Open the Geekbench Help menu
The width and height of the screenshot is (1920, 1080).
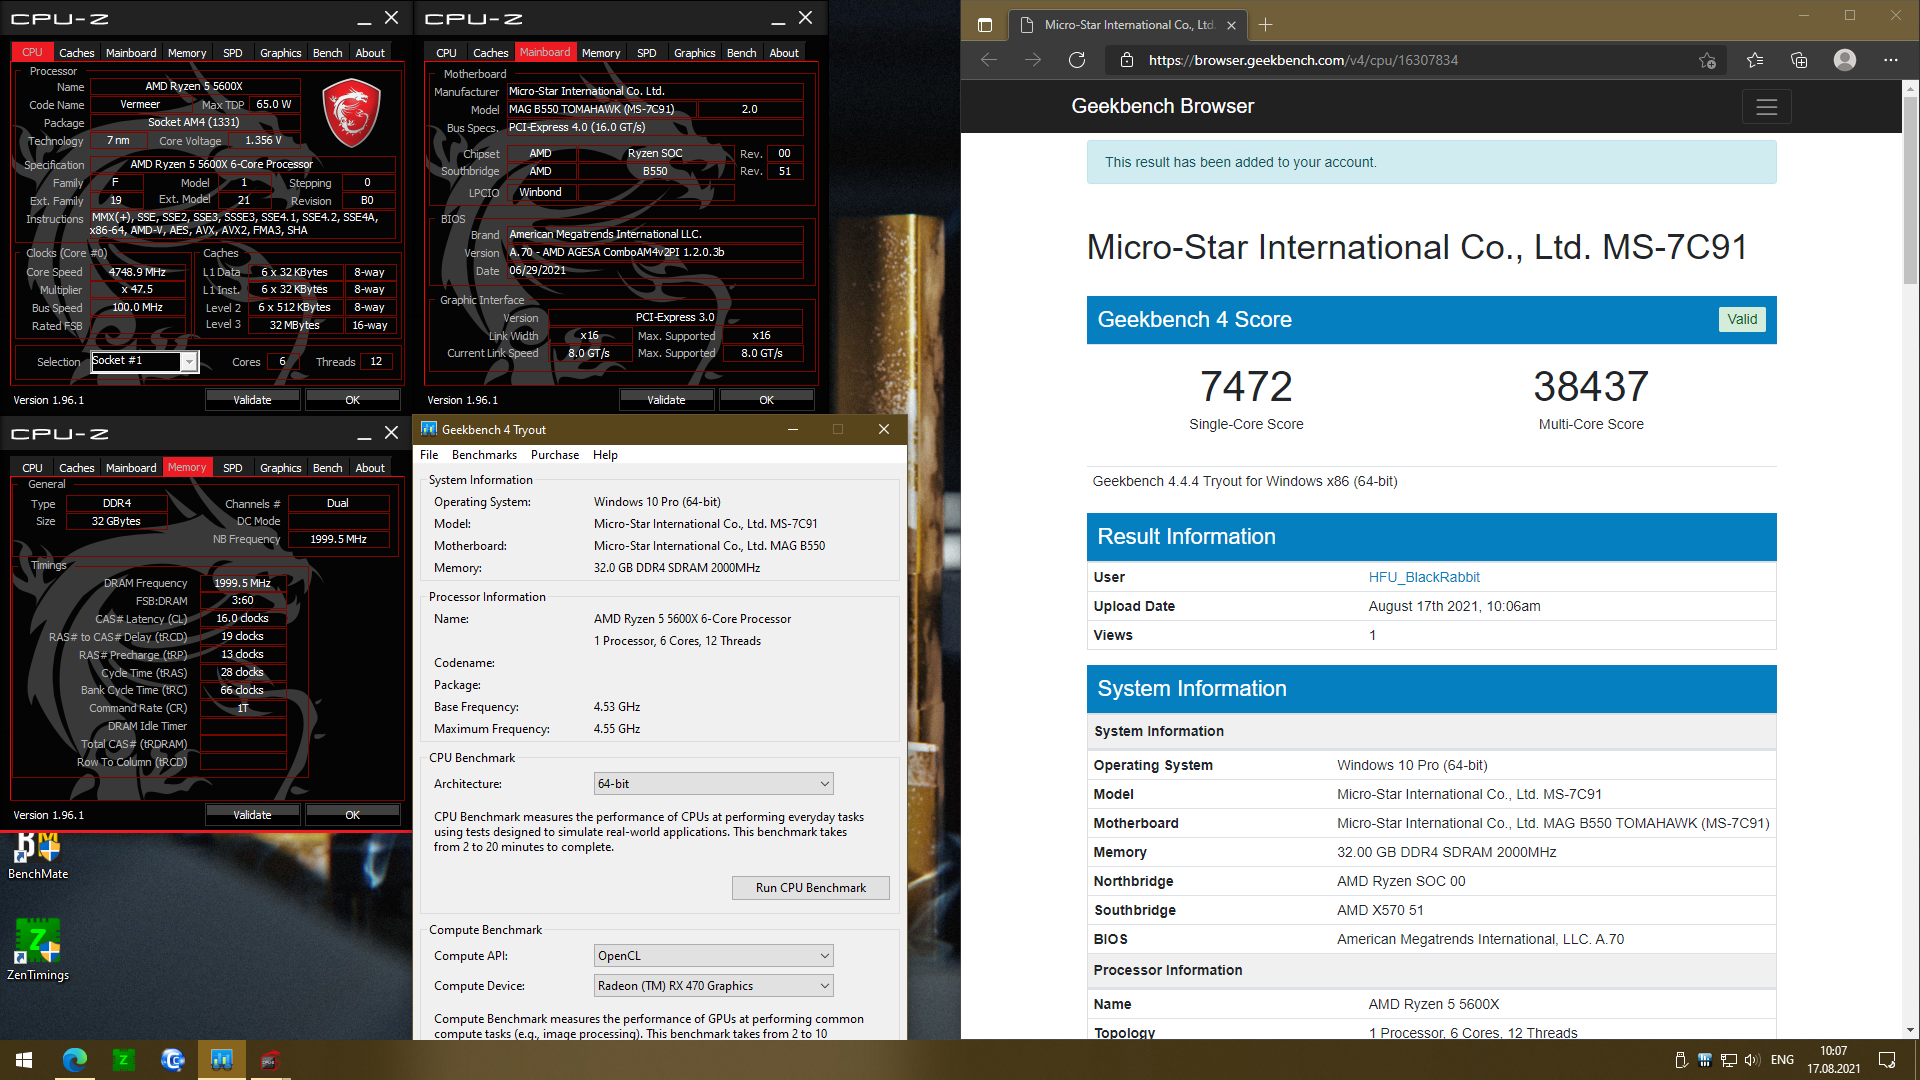coord(605,455)
